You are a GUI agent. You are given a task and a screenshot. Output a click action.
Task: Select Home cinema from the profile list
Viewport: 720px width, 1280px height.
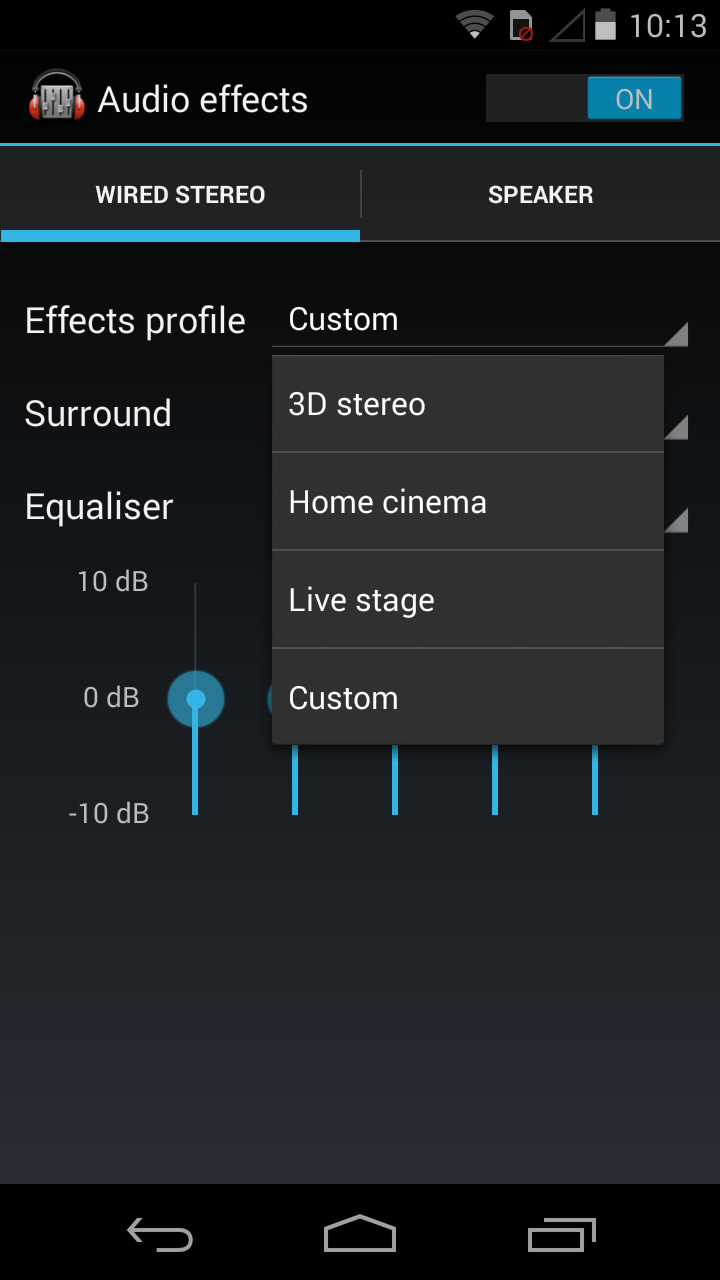tap(467, 502)
